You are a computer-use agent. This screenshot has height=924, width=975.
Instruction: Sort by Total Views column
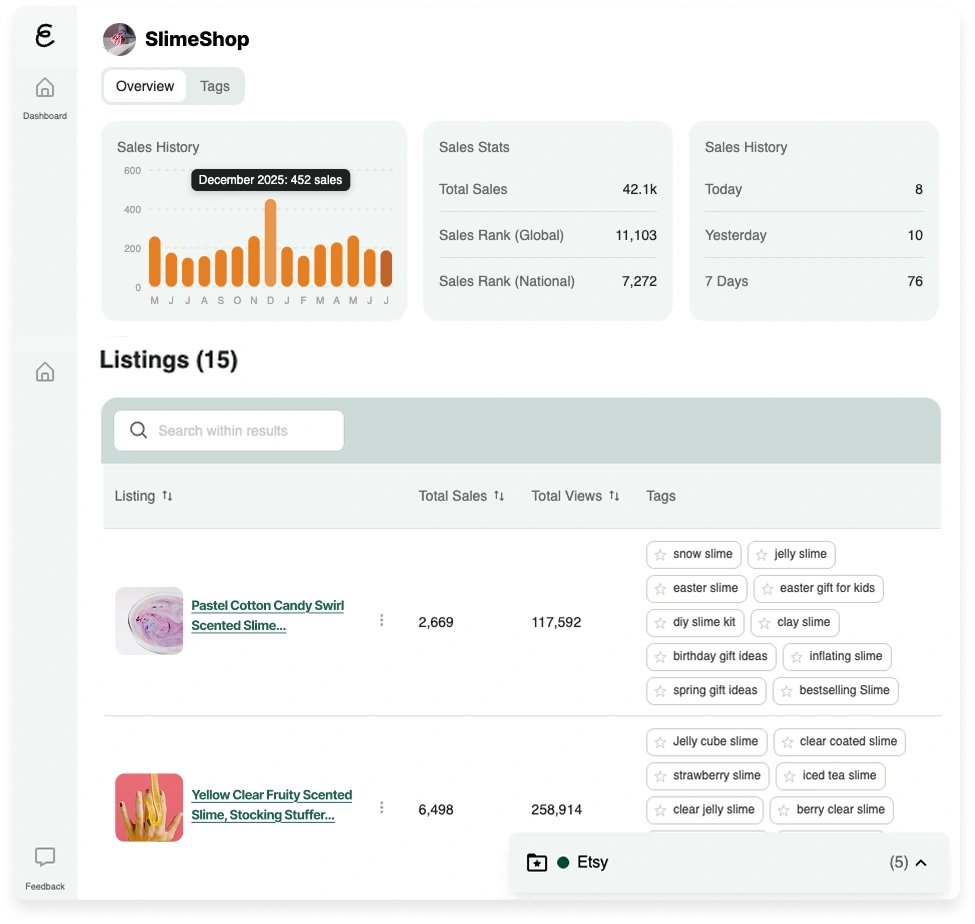[x=614, y=496]
